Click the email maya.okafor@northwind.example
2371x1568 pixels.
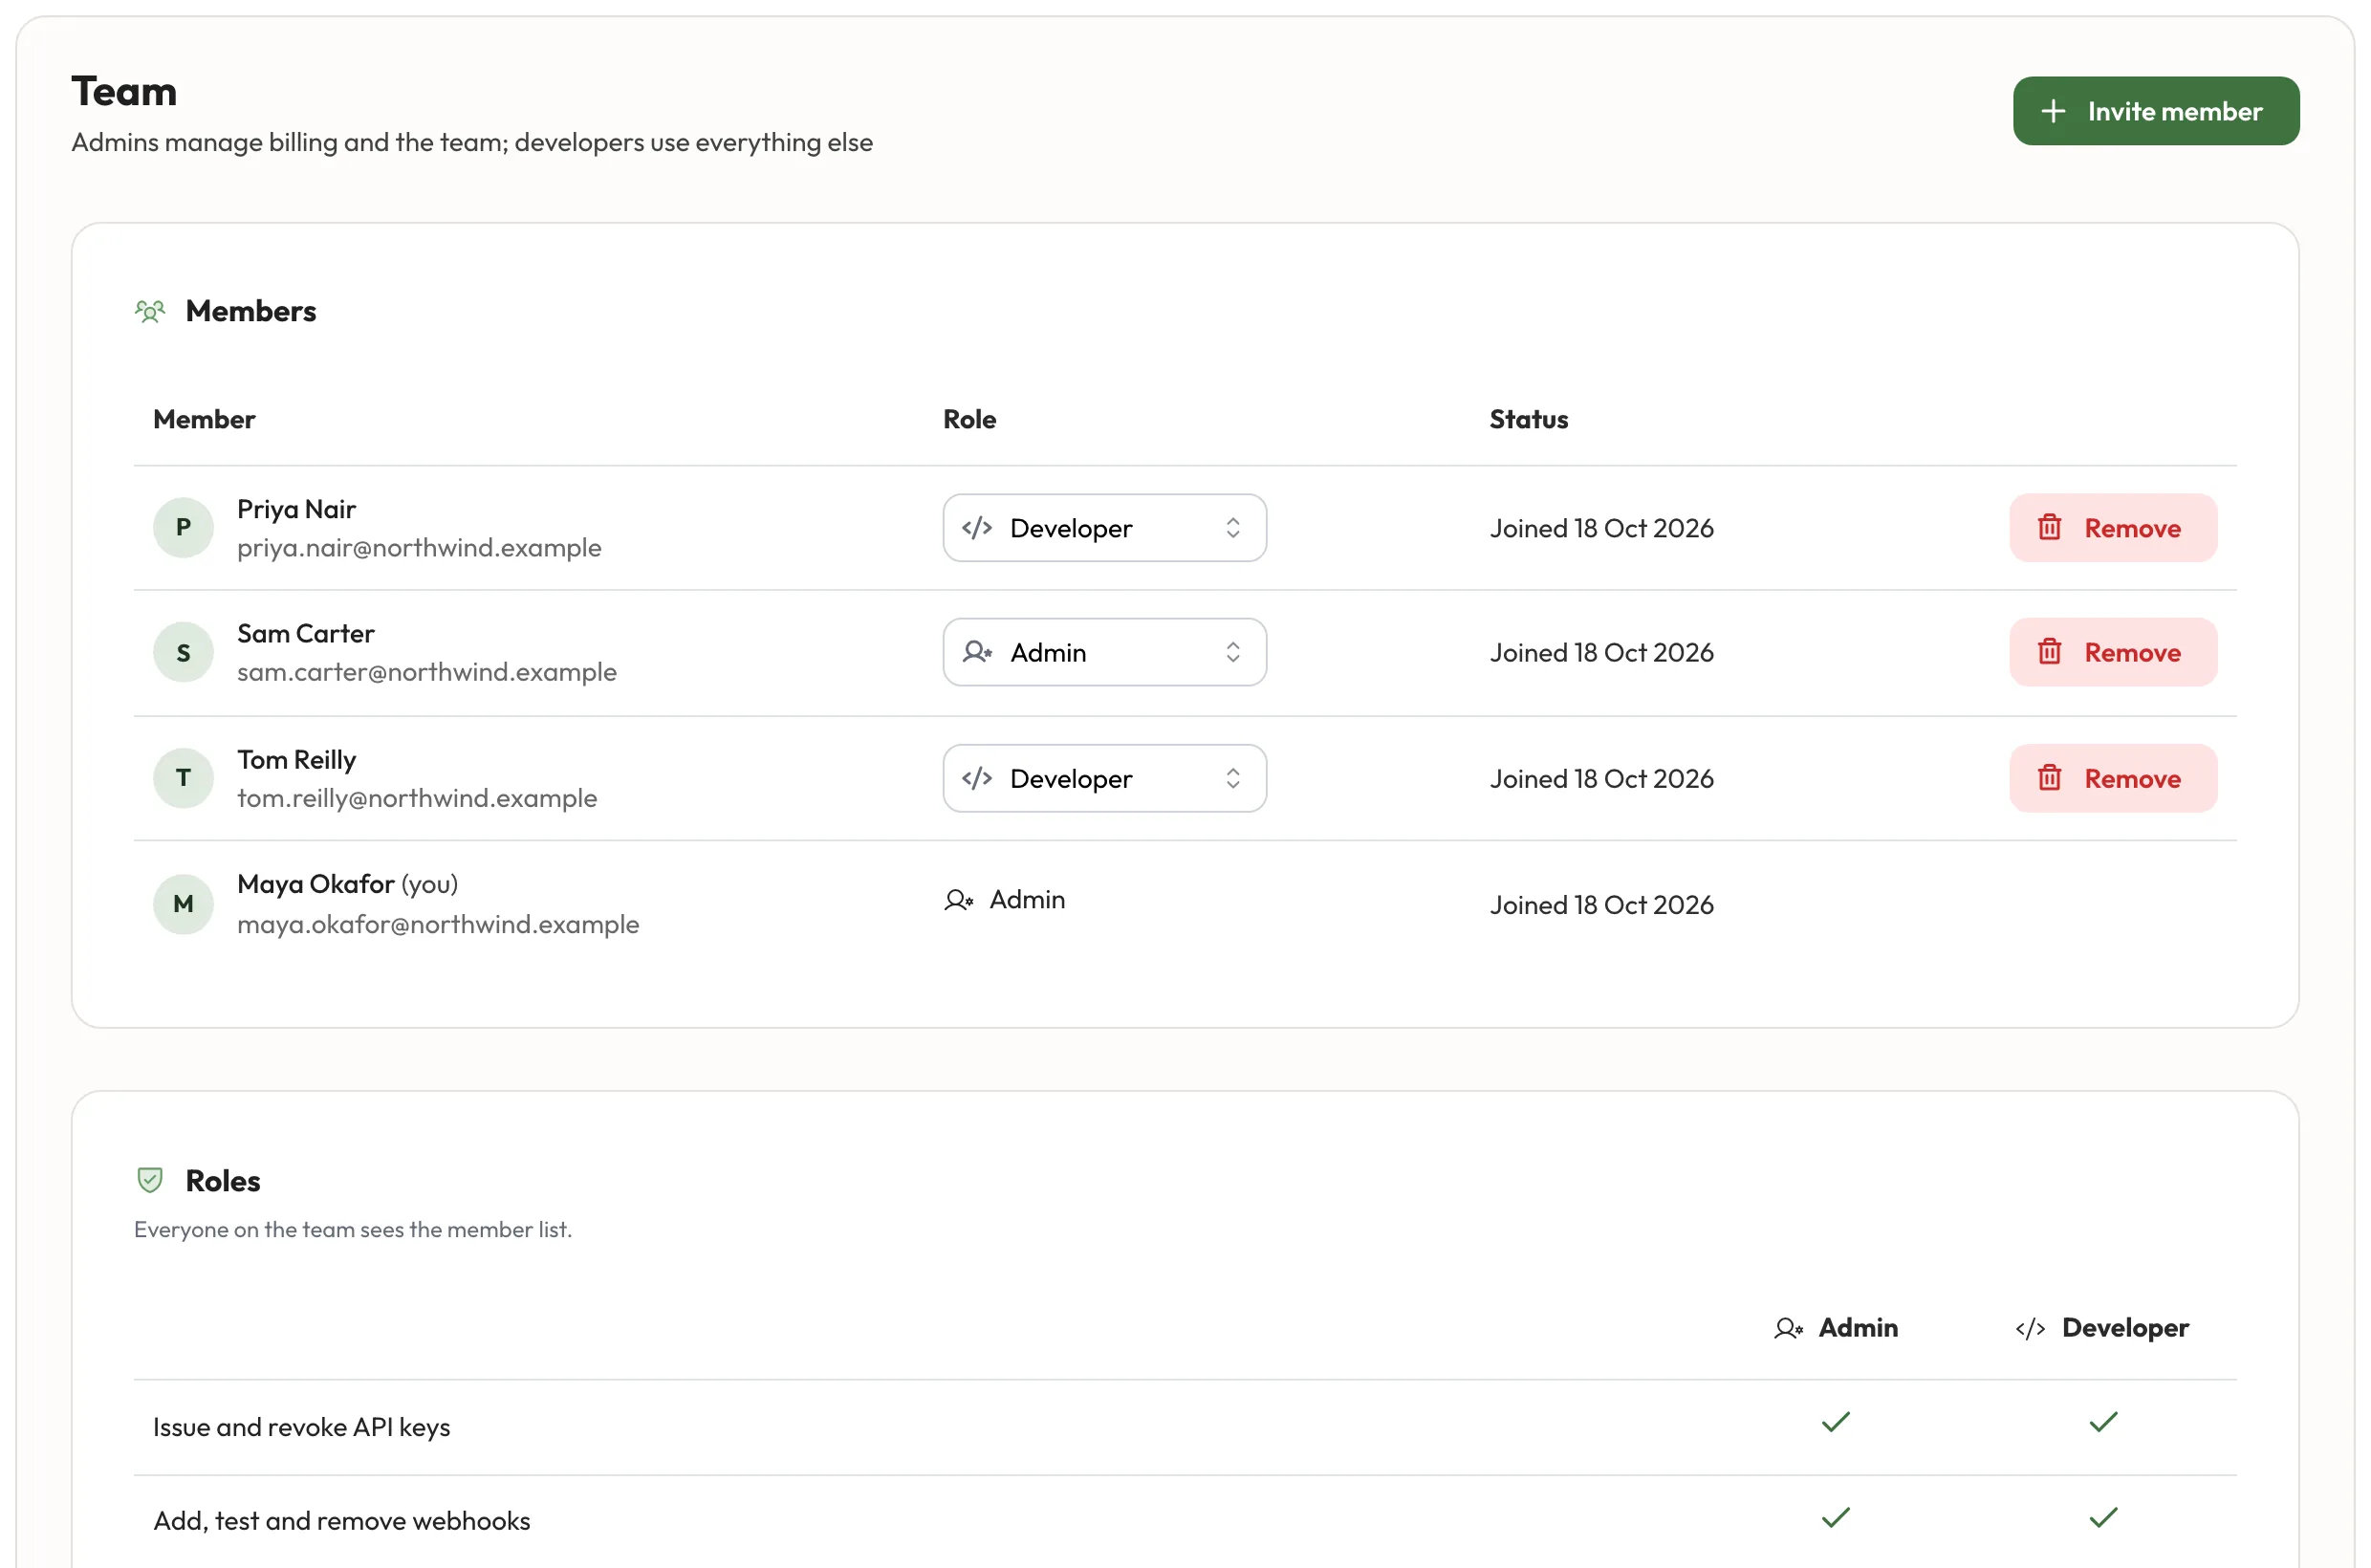(x=438, y=924)
